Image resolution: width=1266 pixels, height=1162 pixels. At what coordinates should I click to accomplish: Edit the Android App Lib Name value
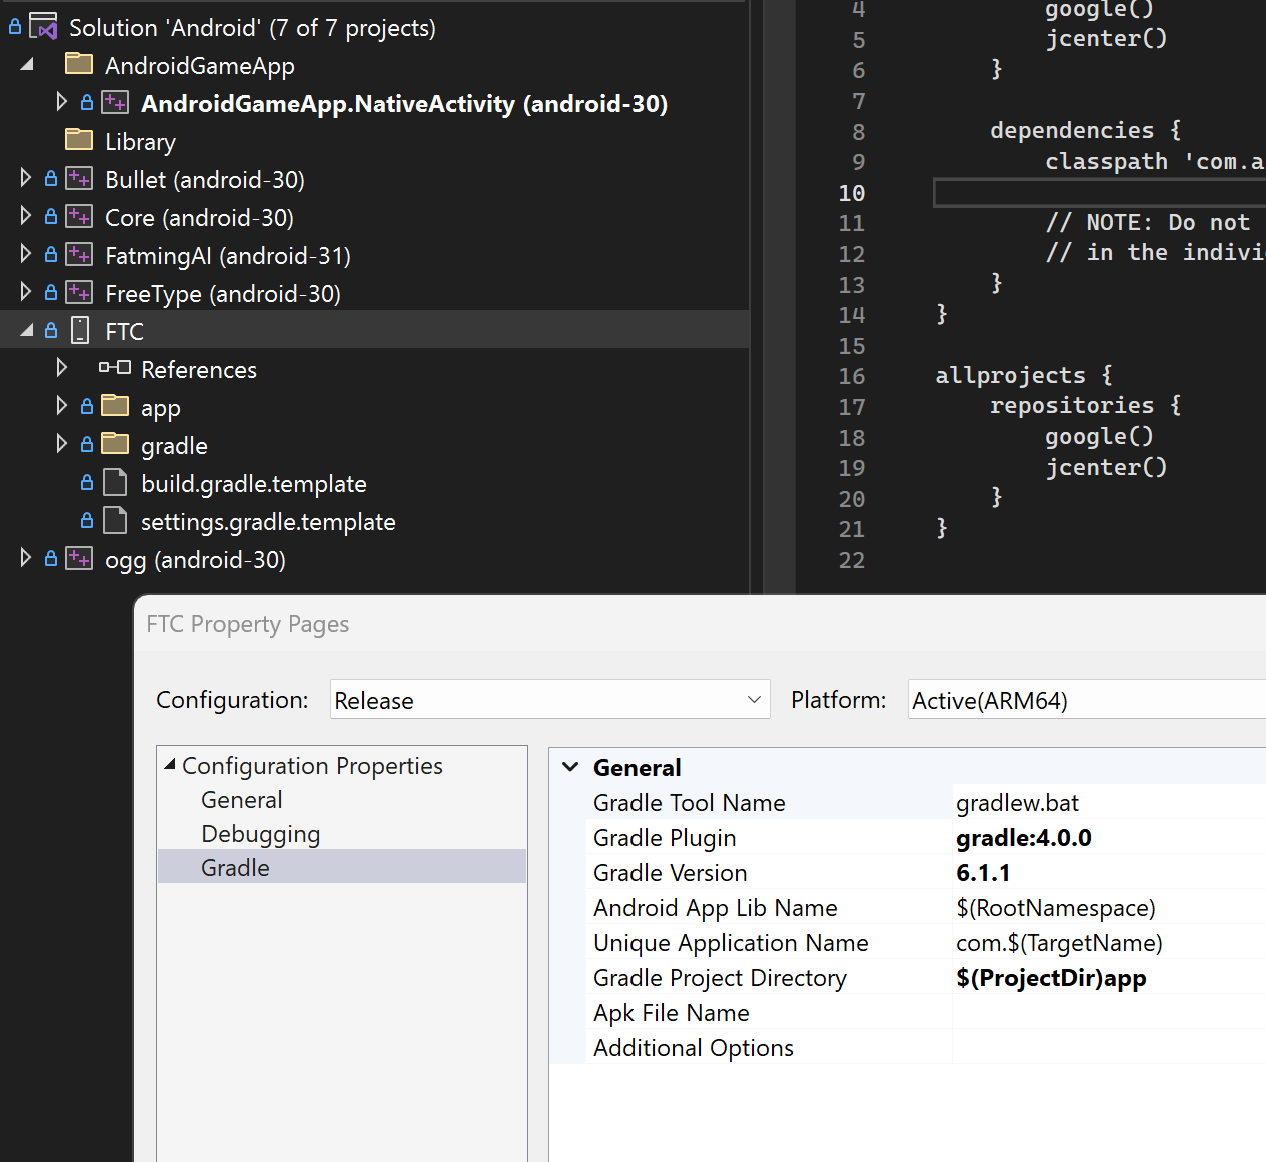tap(1109, 908)
